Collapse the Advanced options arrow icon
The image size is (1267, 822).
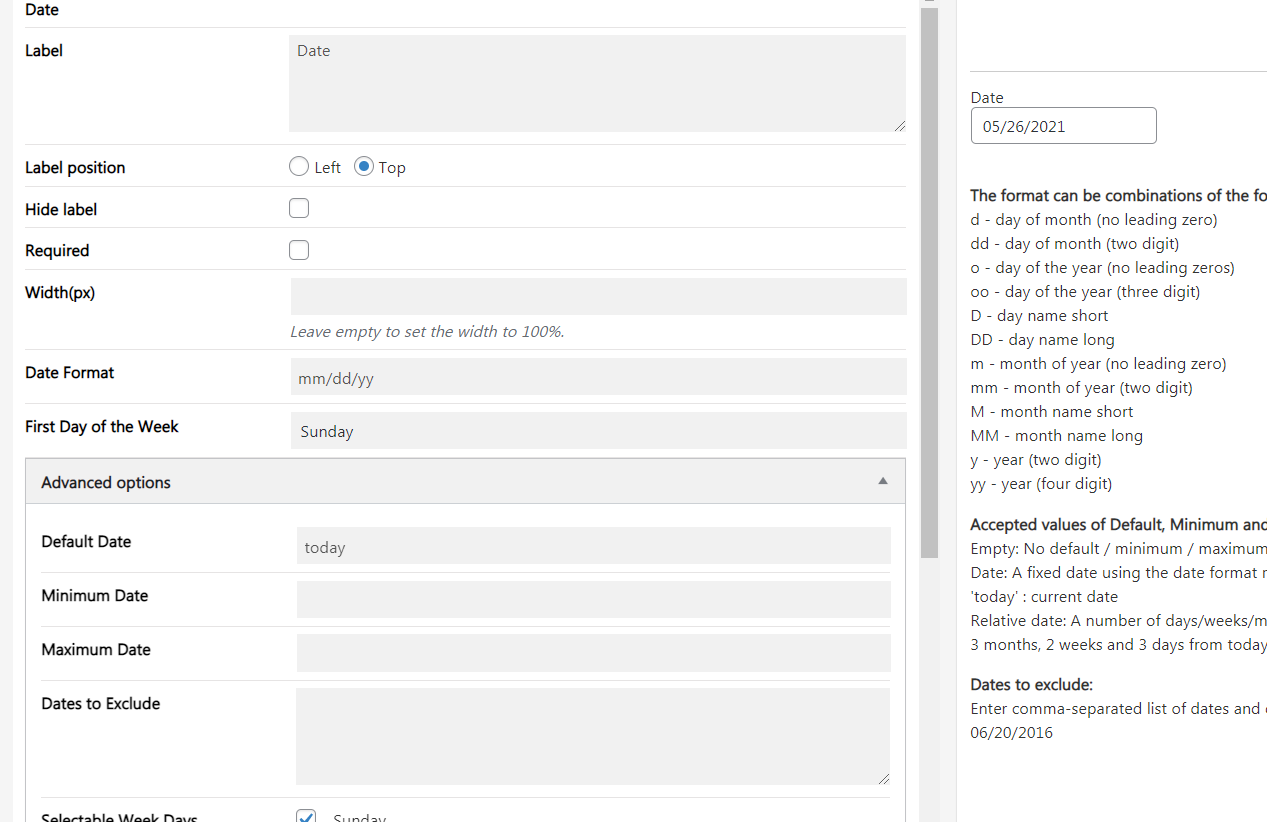point(883,481)
